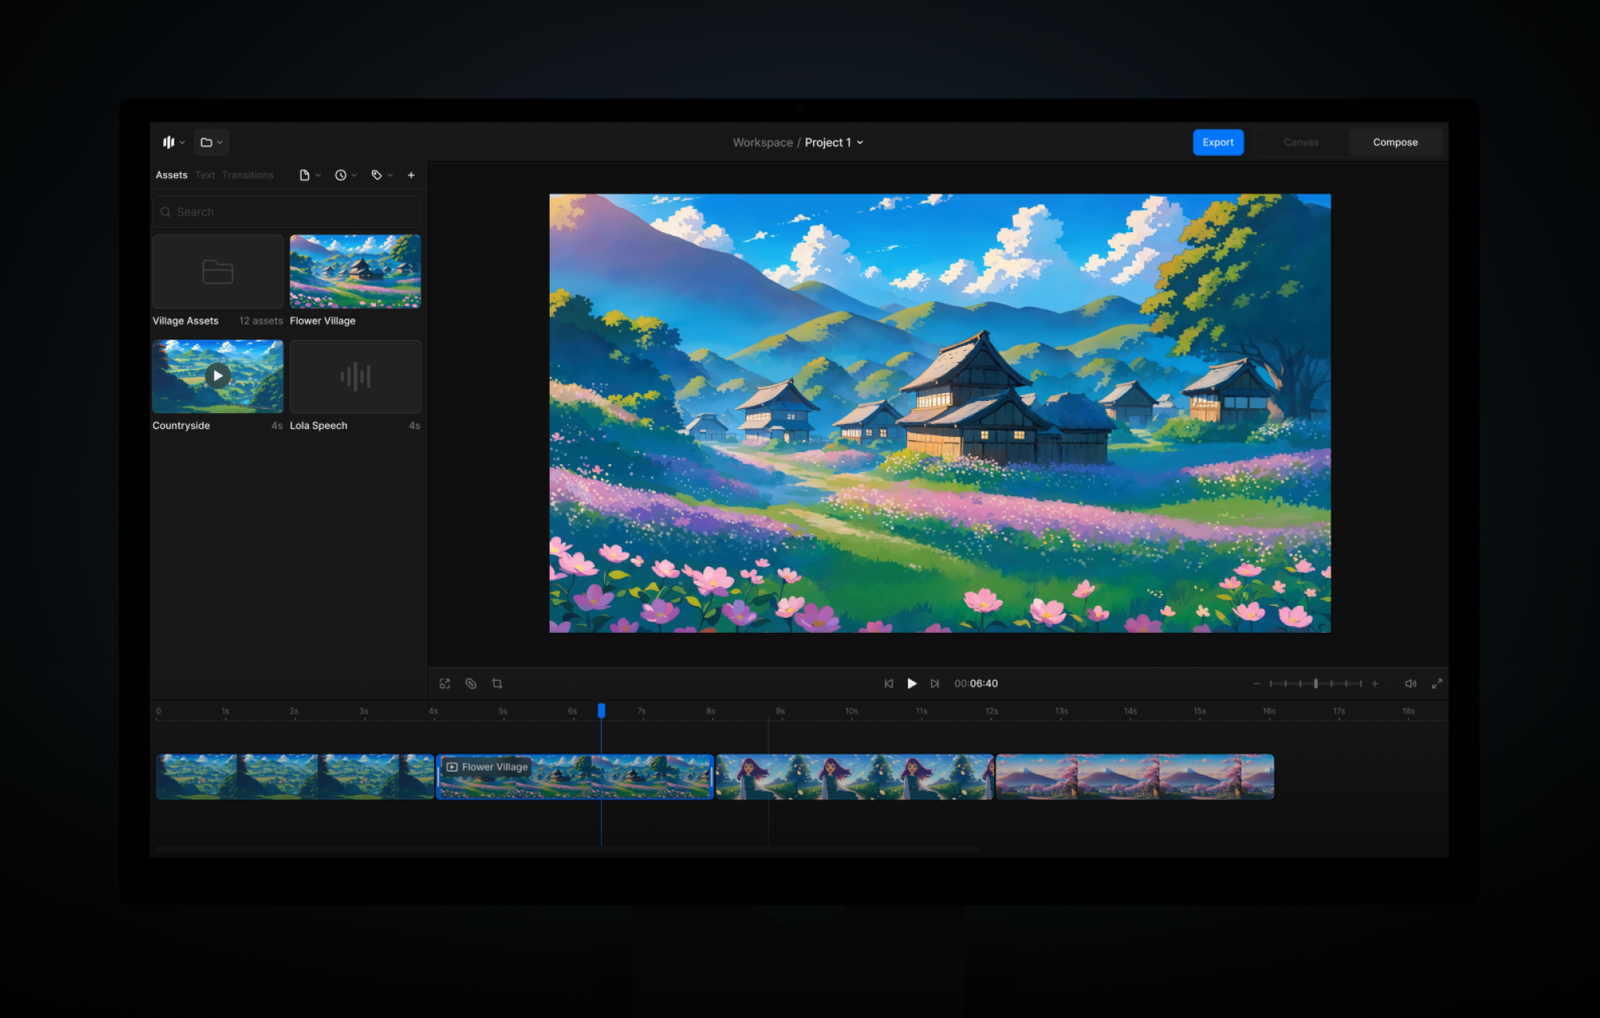1600x1018 pixels.
Task: Toggle fullscreen preview with the expand icon
Action: tap(1437, 683)
